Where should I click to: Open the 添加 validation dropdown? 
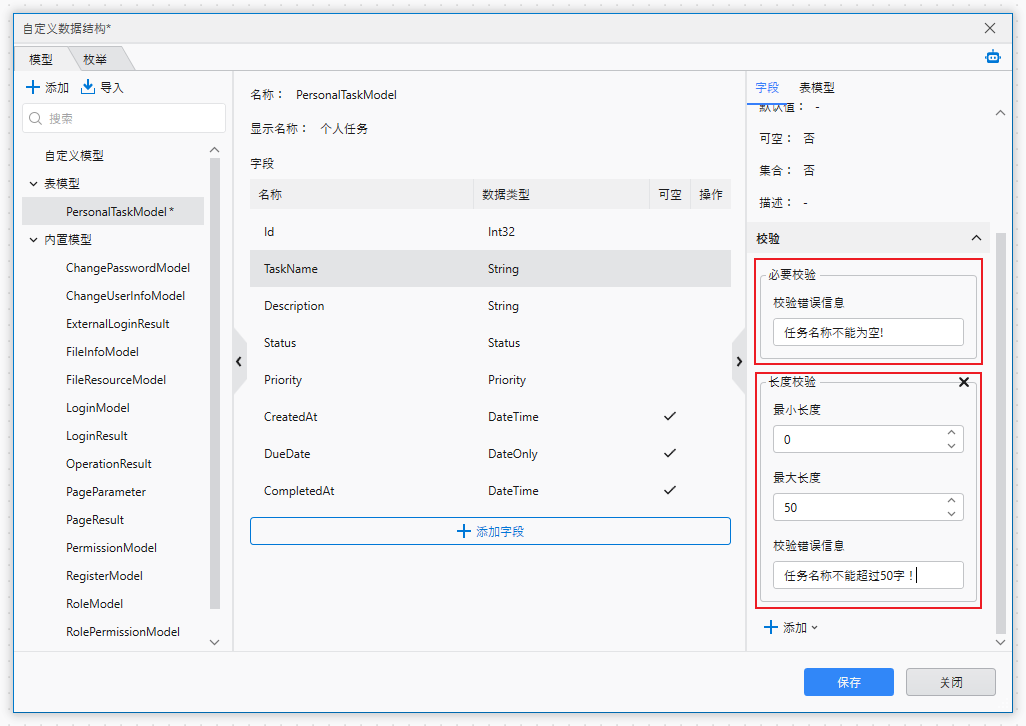pos(792,628)
